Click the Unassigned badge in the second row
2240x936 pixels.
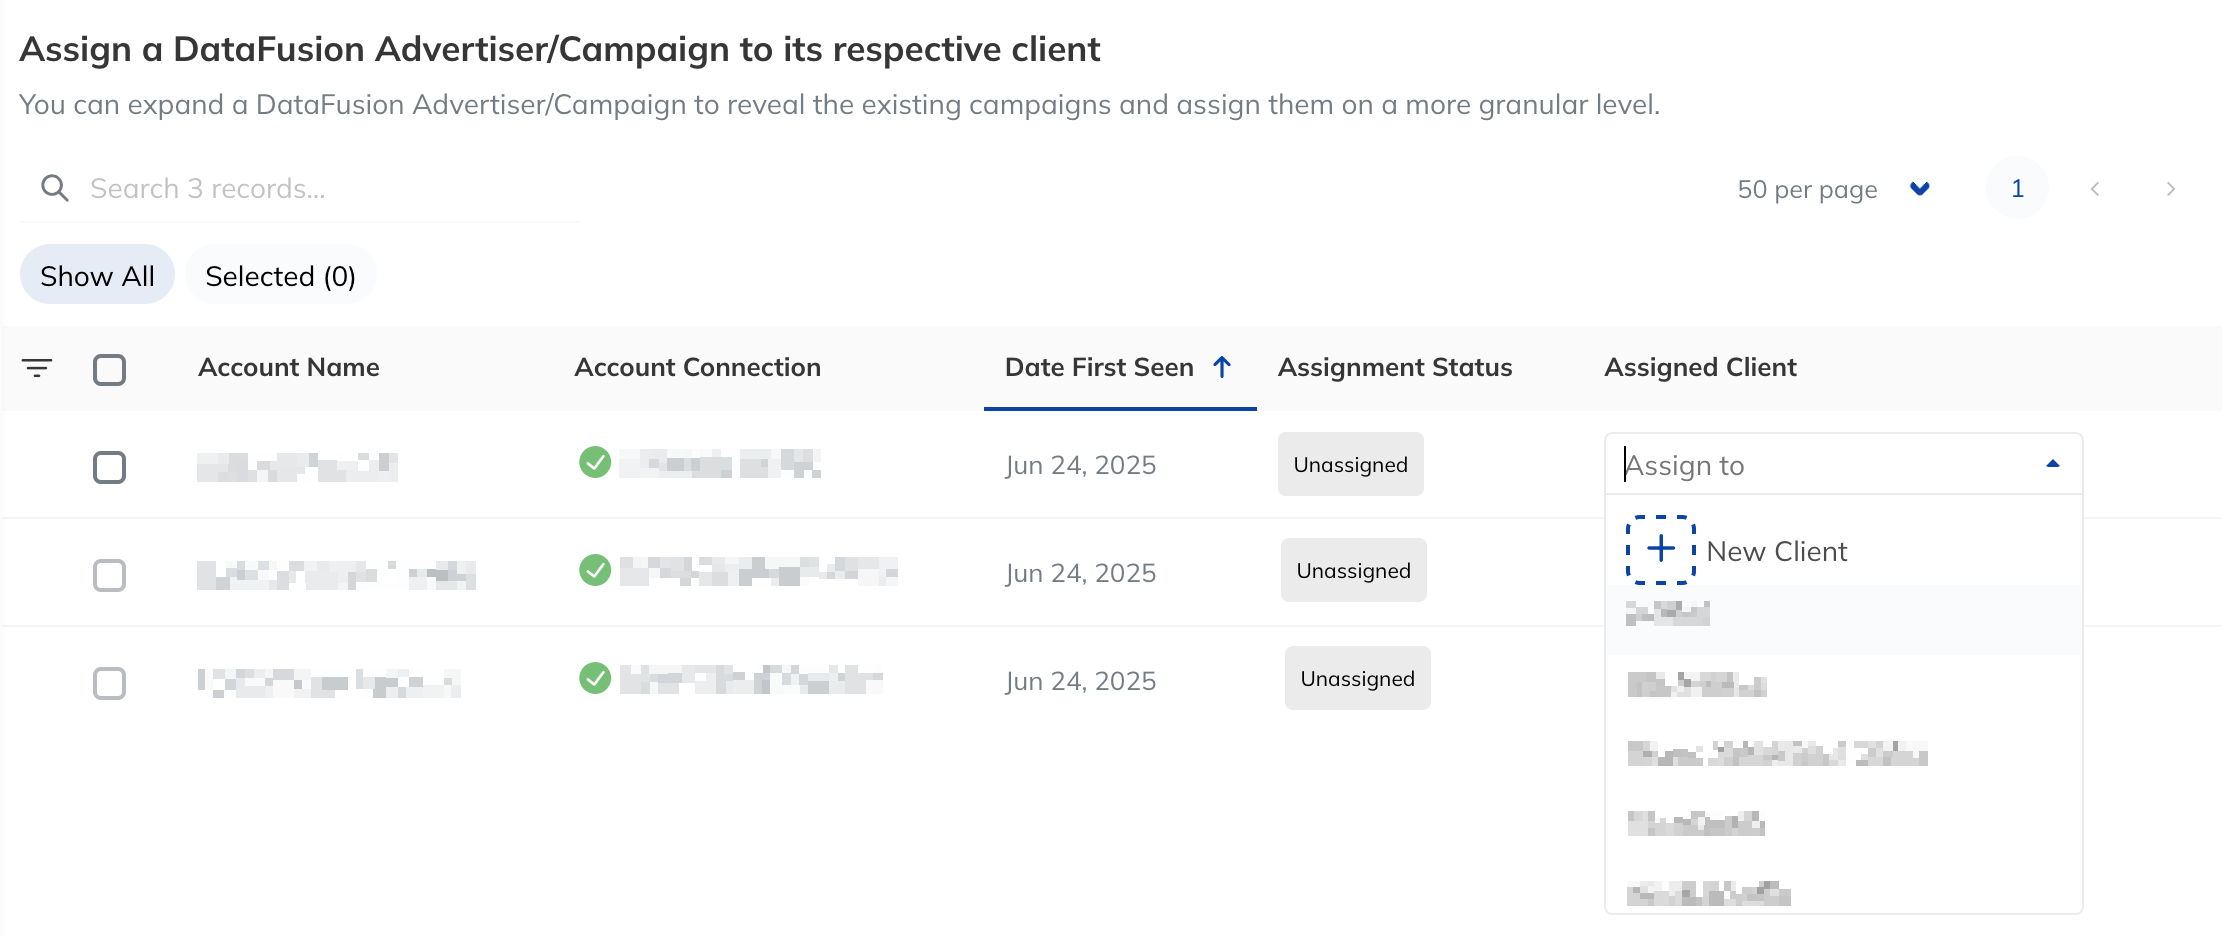[x=1353, y=570]
